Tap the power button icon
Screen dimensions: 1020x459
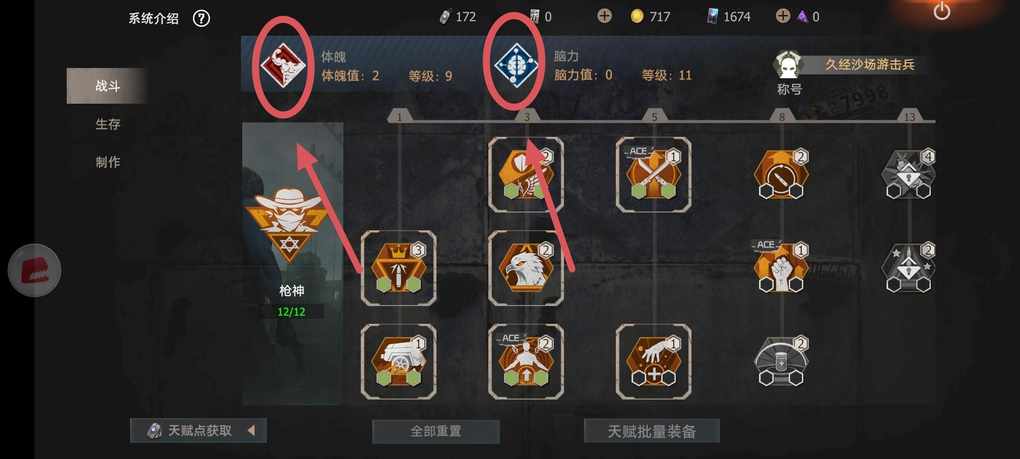click(942, 11)
